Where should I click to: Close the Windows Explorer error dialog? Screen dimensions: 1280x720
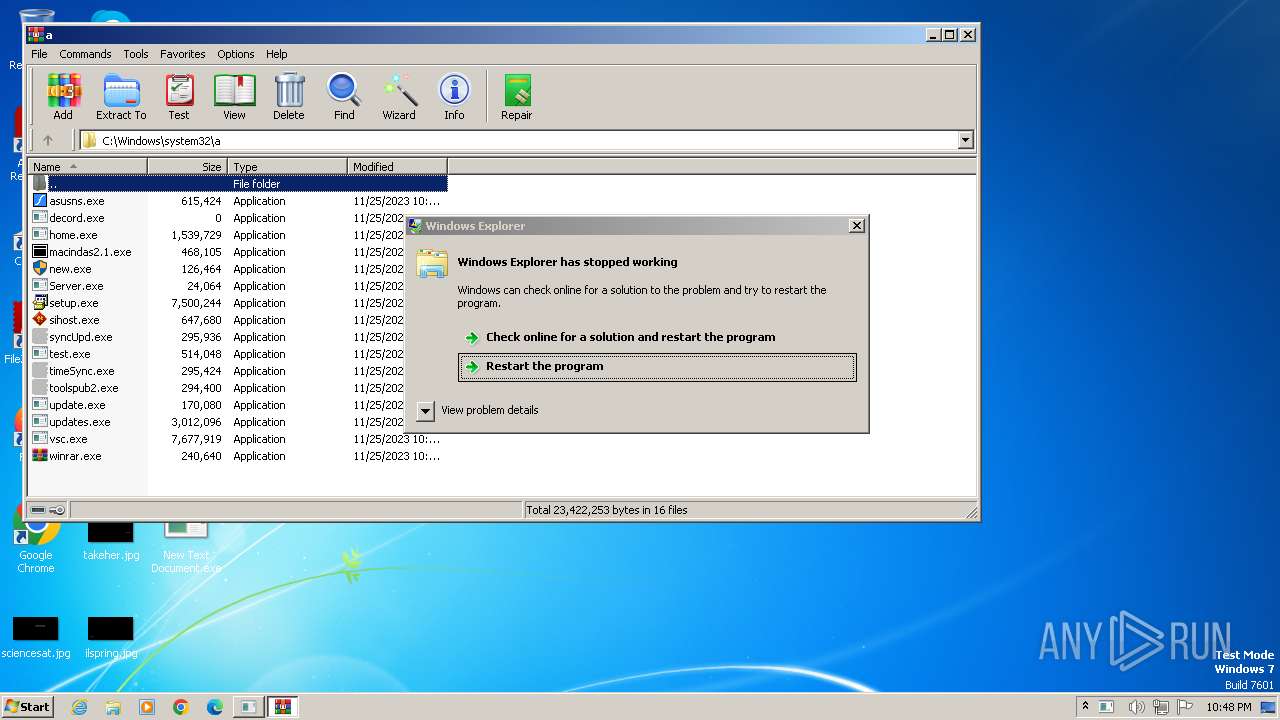857,226
